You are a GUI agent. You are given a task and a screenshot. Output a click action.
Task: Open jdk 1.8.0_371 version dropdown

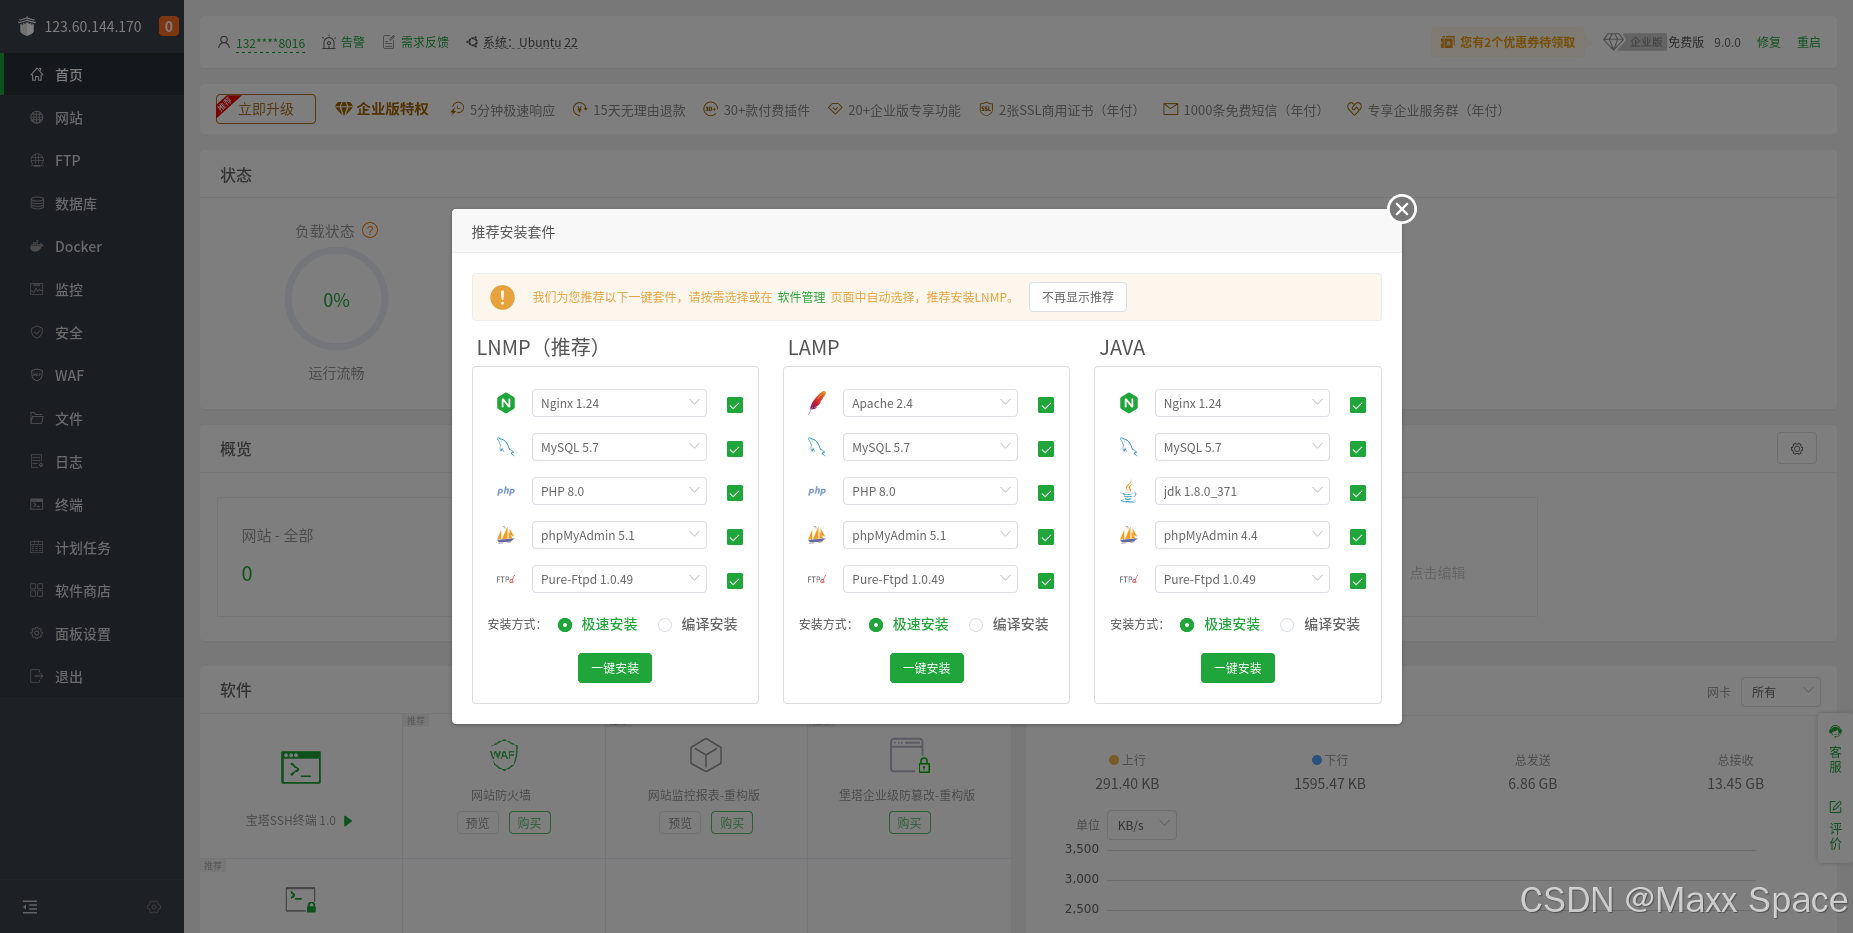pyautogui.click(x=1242, y=491)
